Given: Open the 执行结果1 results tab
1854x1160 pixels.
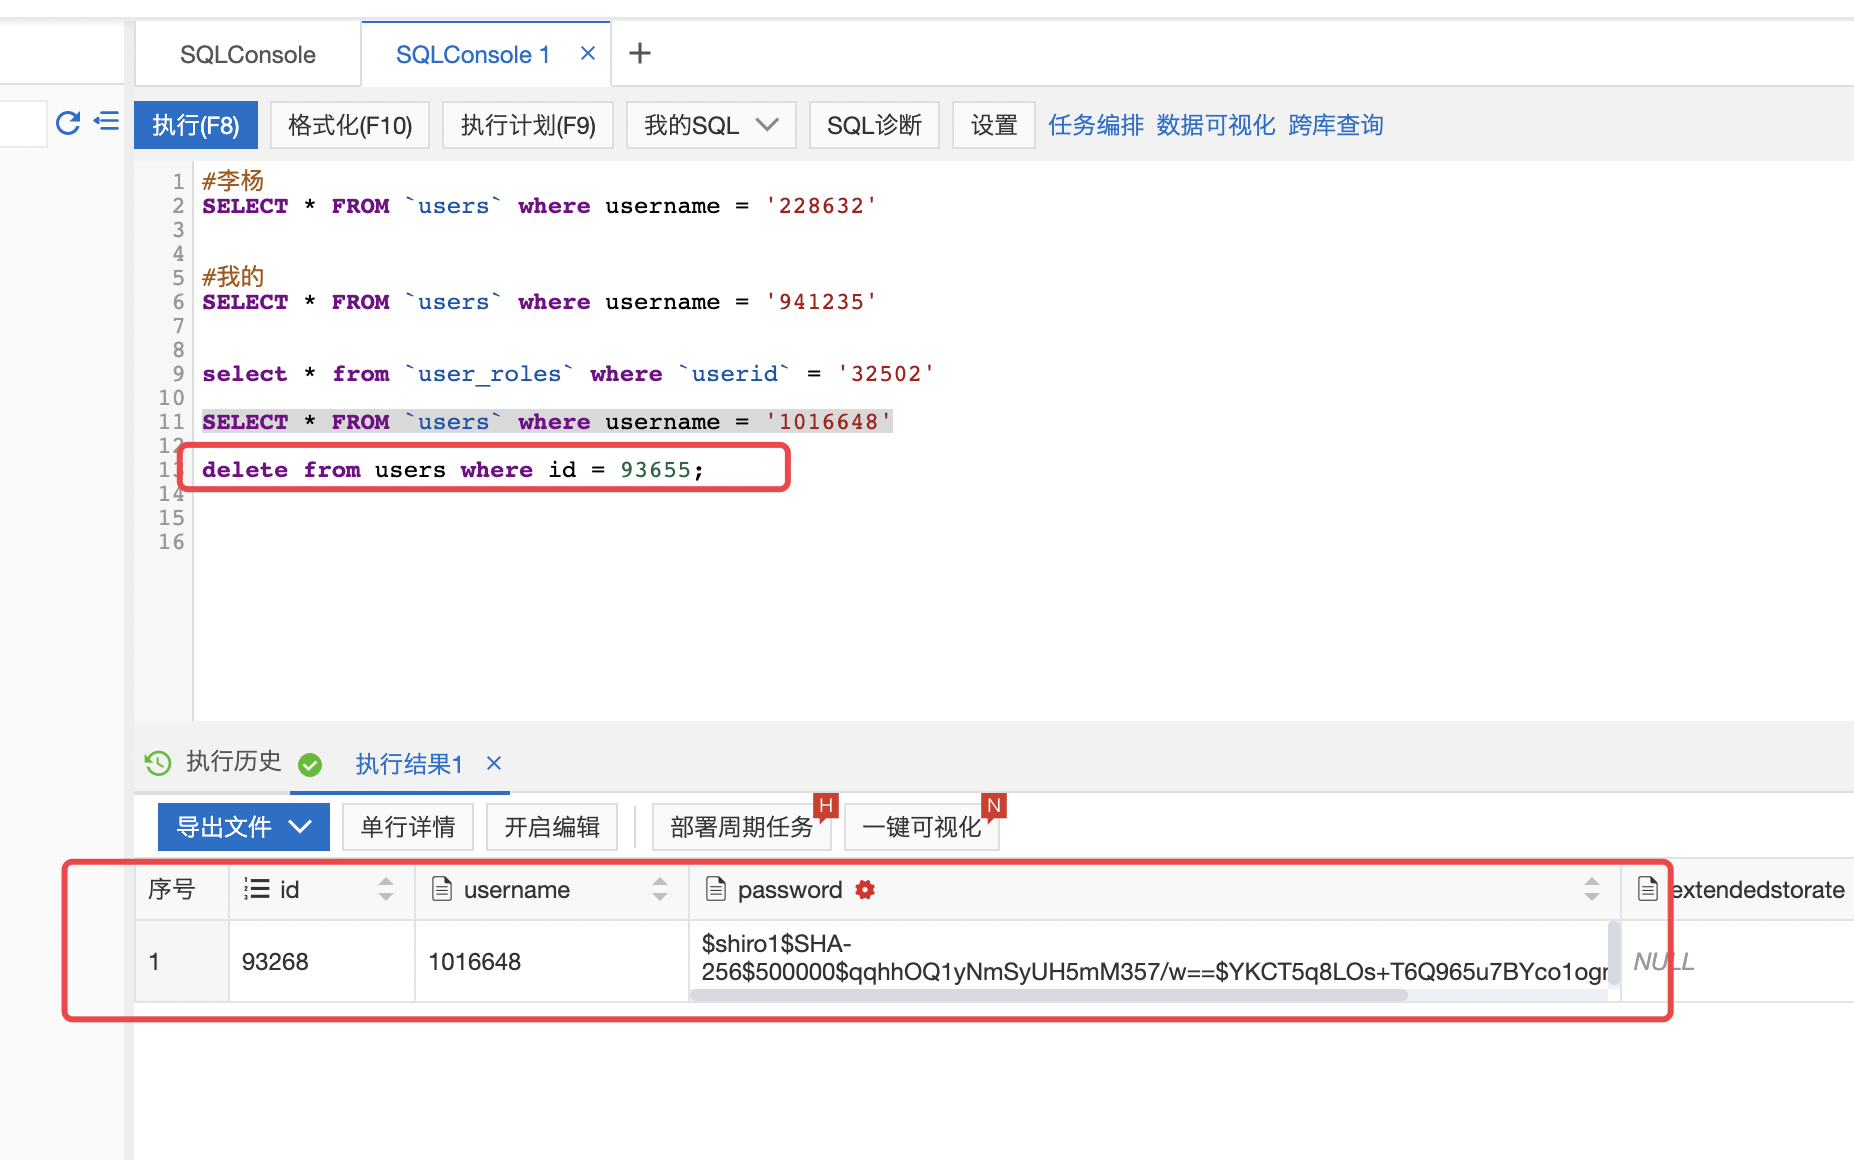Looking at the screenshot, I should click(409, 765).
